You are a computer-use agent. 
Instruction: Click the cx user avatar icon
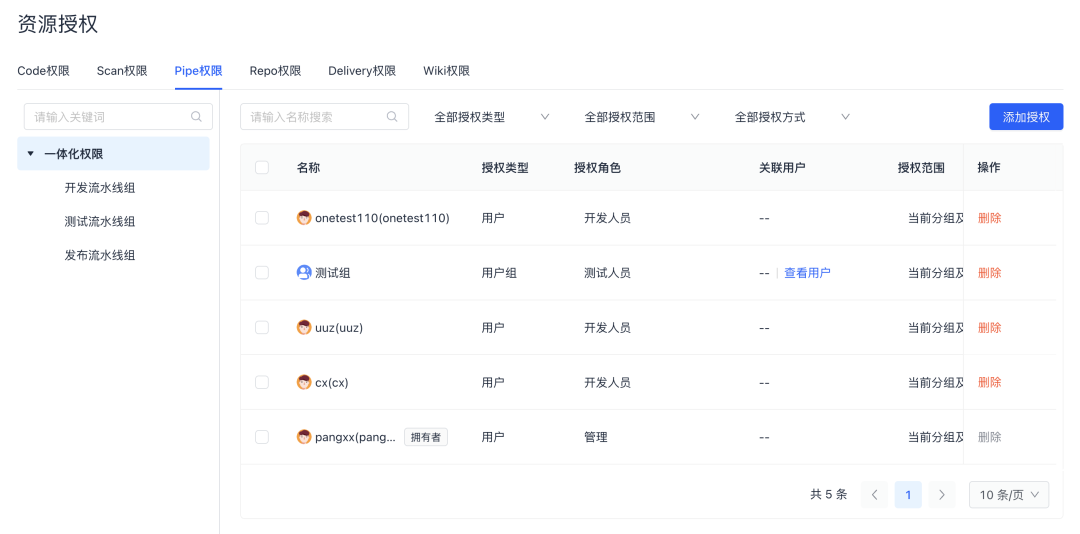[304, 382]
